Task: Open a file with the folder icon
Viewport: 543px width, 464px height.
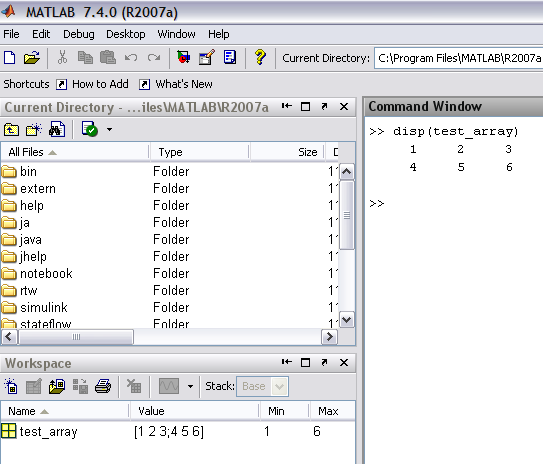Action: 32,57
